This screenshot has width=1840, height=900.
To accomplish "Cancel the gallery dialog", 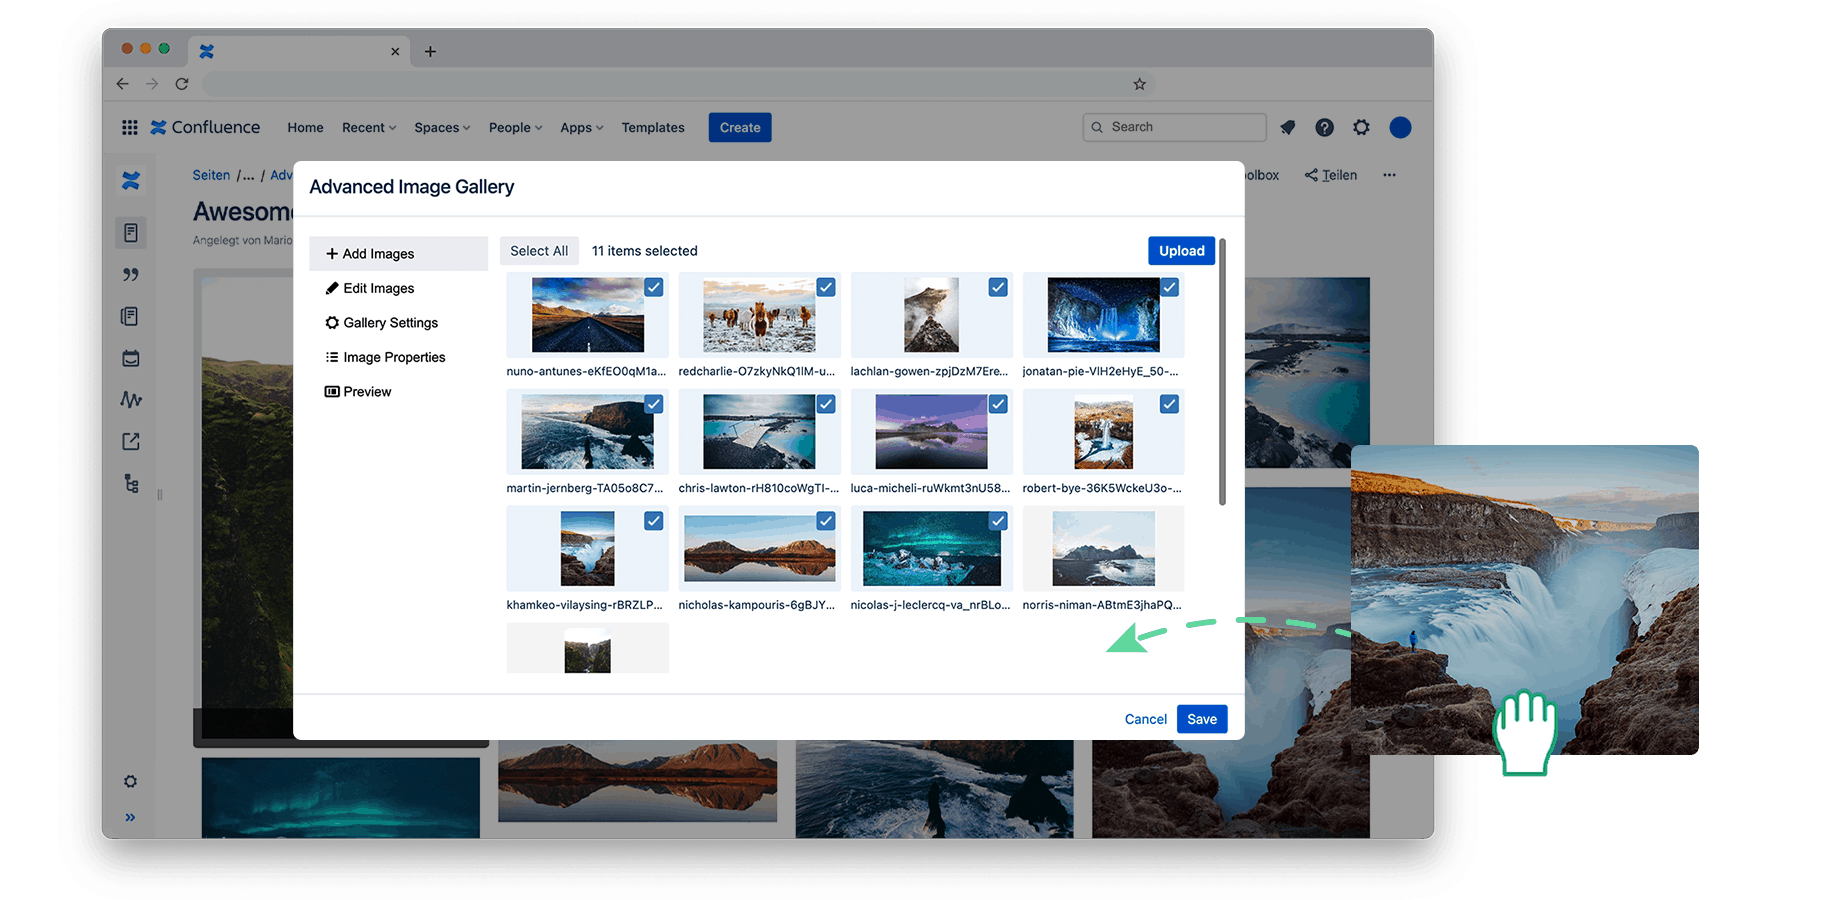I will coord(1145,719).
